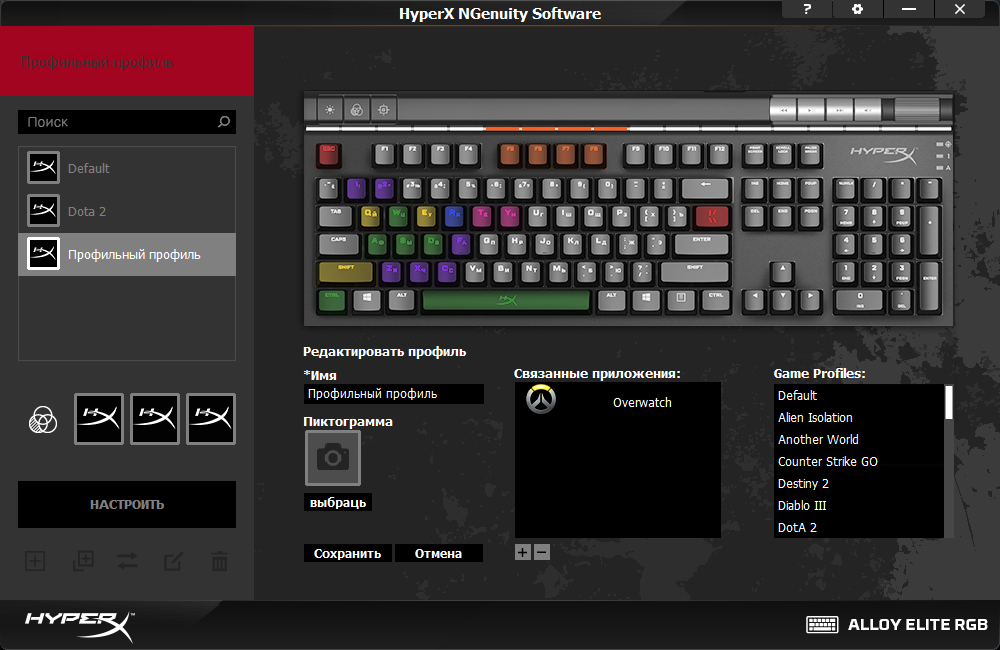The image size is (1000, 650).
Task: Click the orange F5 key
Action: pyautogui.click(x=510, y=154)
